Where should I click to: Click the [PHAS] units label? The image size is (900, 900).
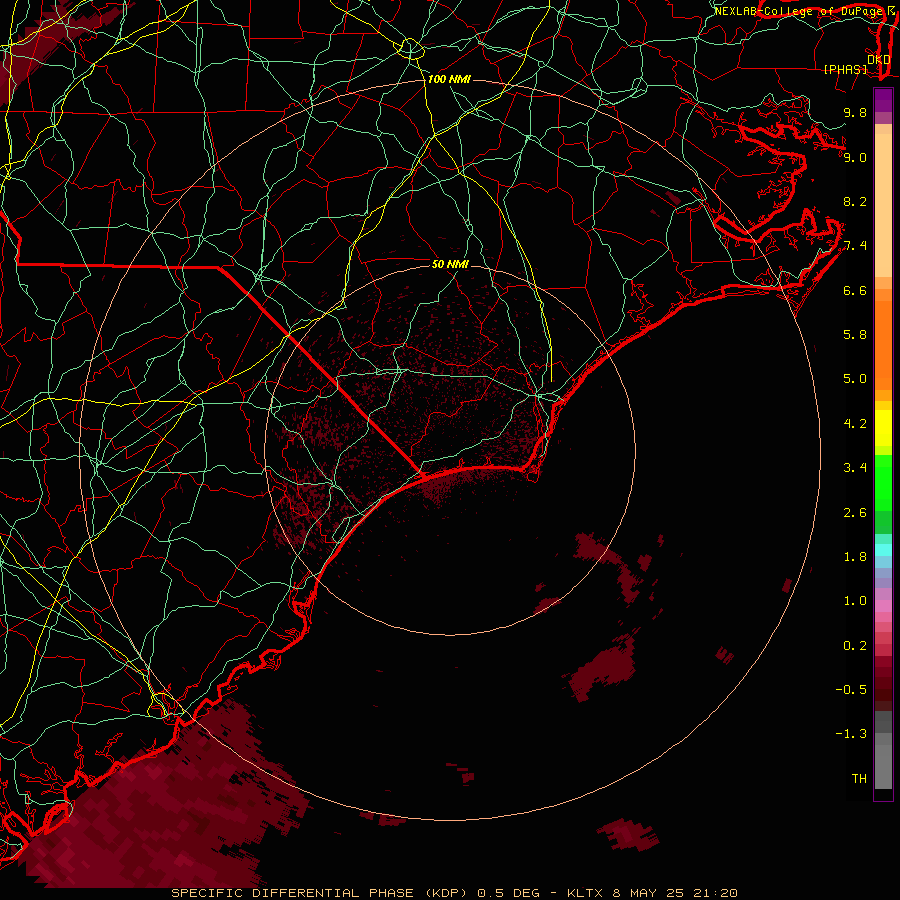click(845, 69)
